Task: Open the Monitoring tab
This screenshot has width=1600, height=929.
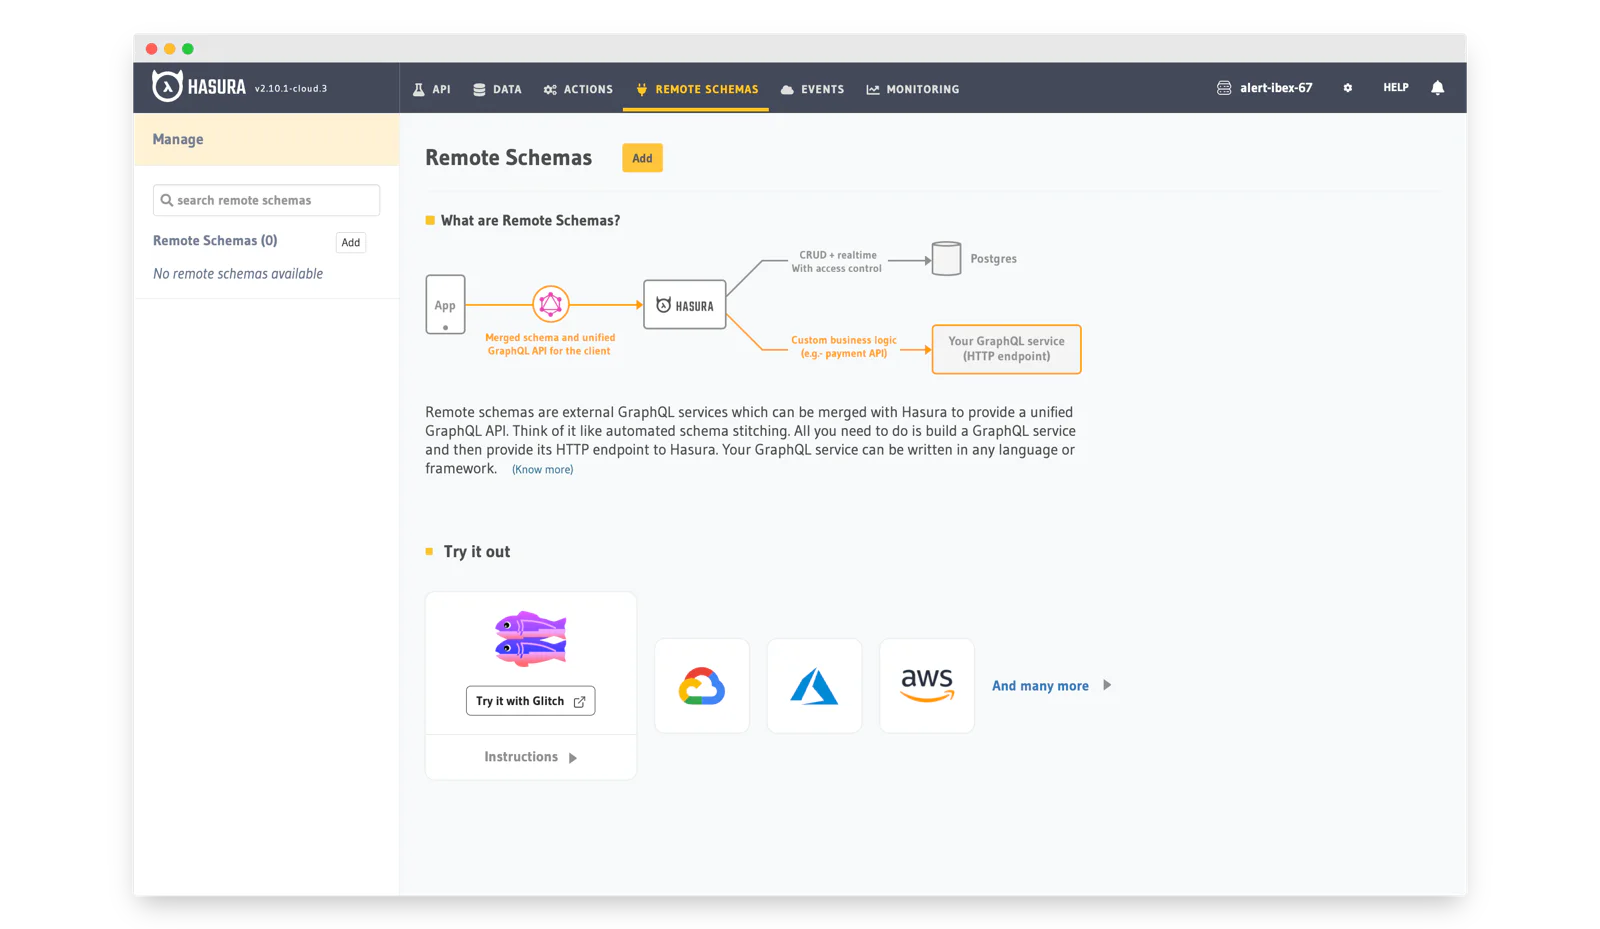Action: click(x=912, y=89)
